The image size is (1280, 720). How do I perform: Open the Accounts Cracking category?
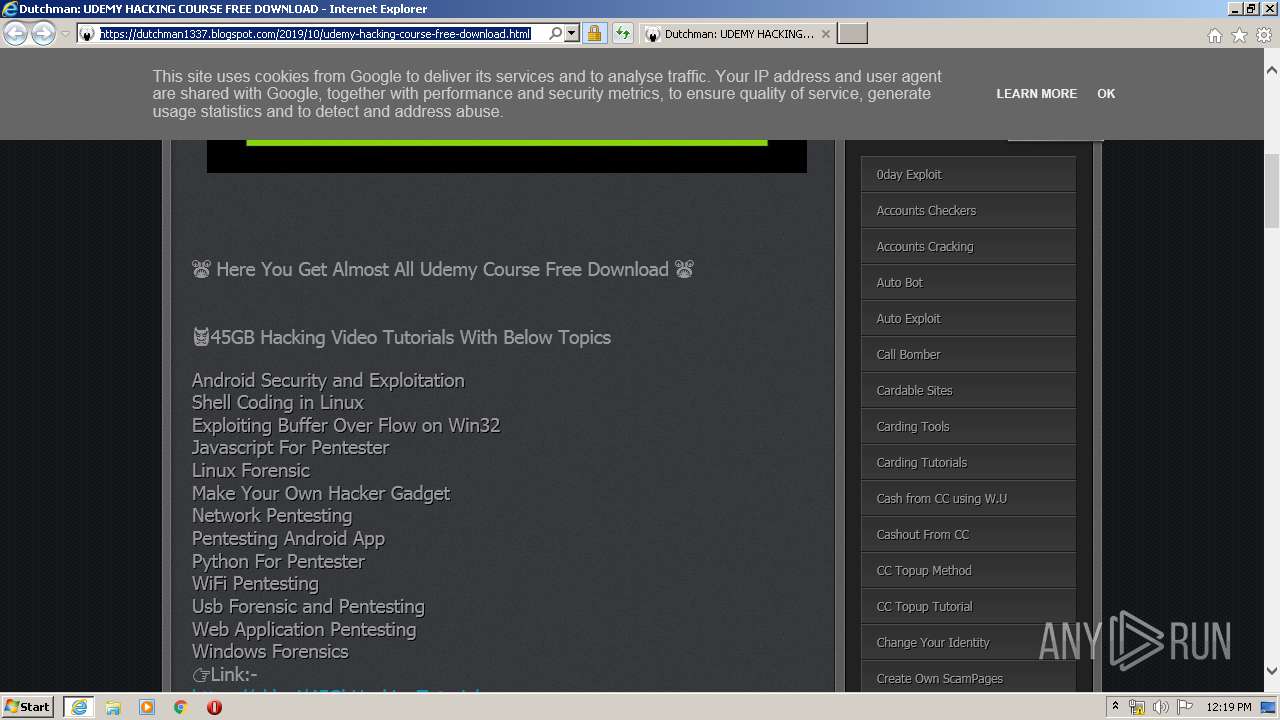(968, 246)
